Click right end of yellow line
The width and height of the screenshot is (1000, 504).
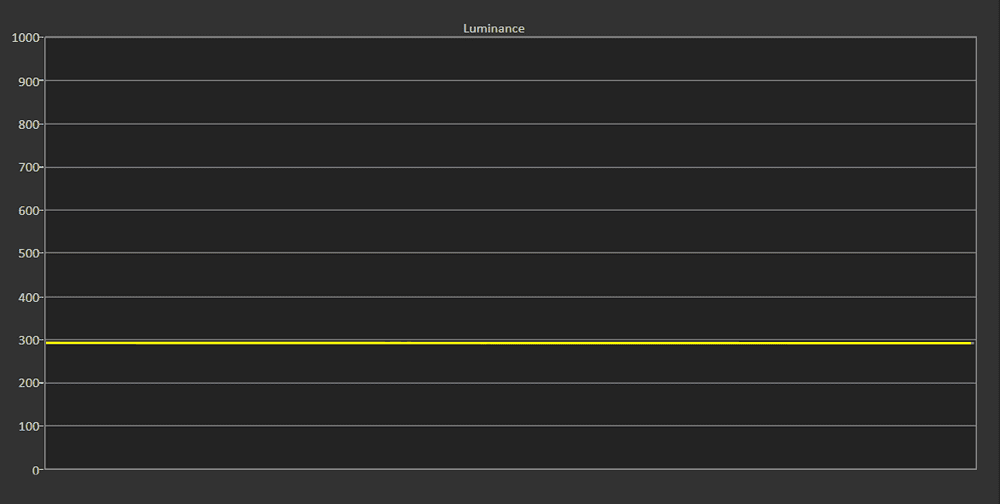970,343
